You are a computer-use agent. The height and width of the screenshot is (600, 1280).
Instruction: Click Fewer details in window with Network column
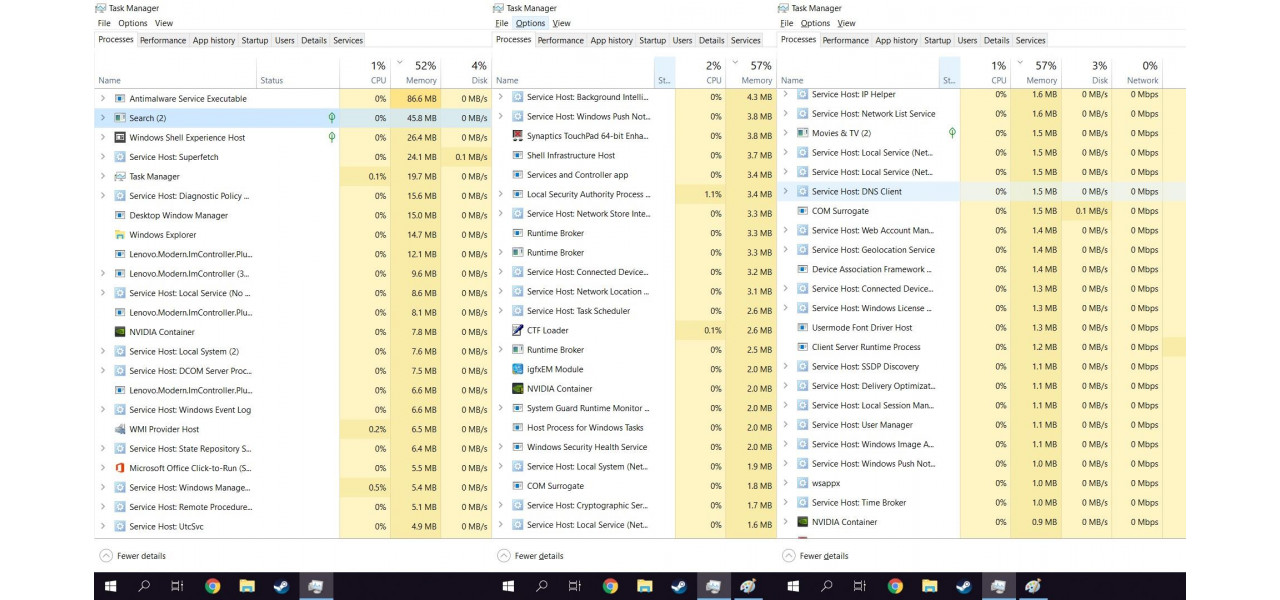(x=815, y=556)
